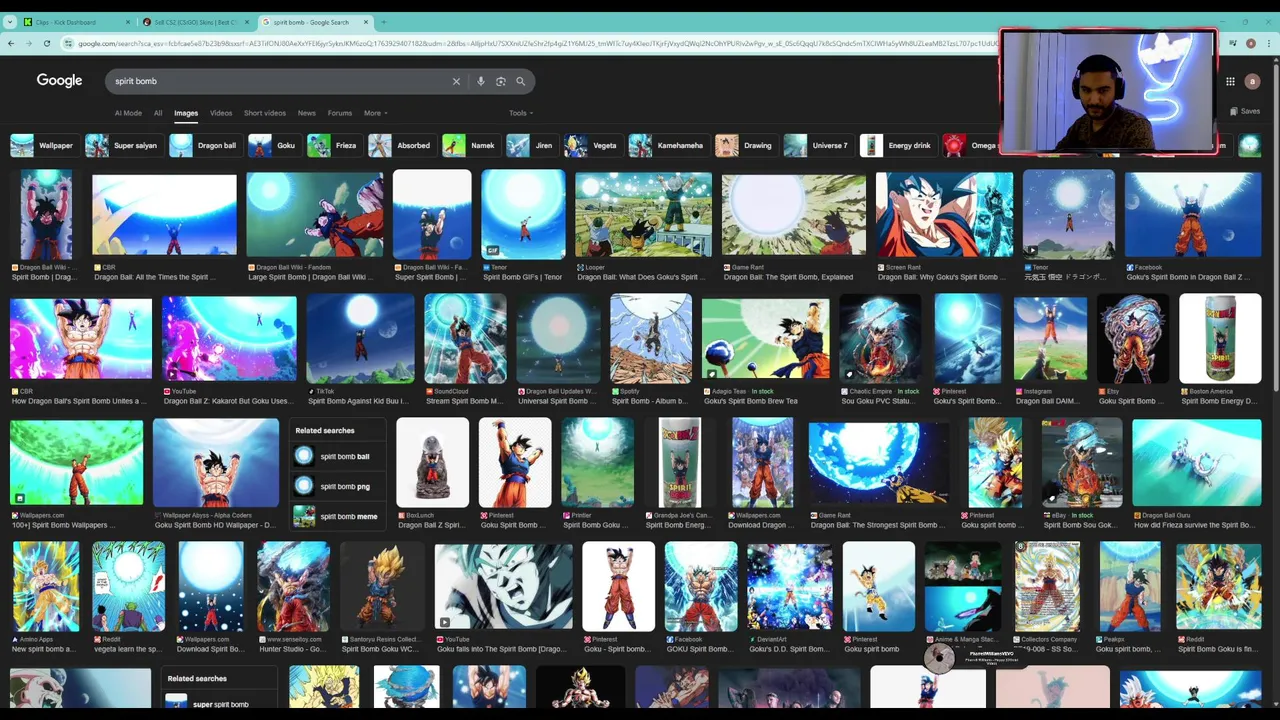The image size is (1280, 720).
Task: Select related search super spirit bomb
Action: [220, 703]
